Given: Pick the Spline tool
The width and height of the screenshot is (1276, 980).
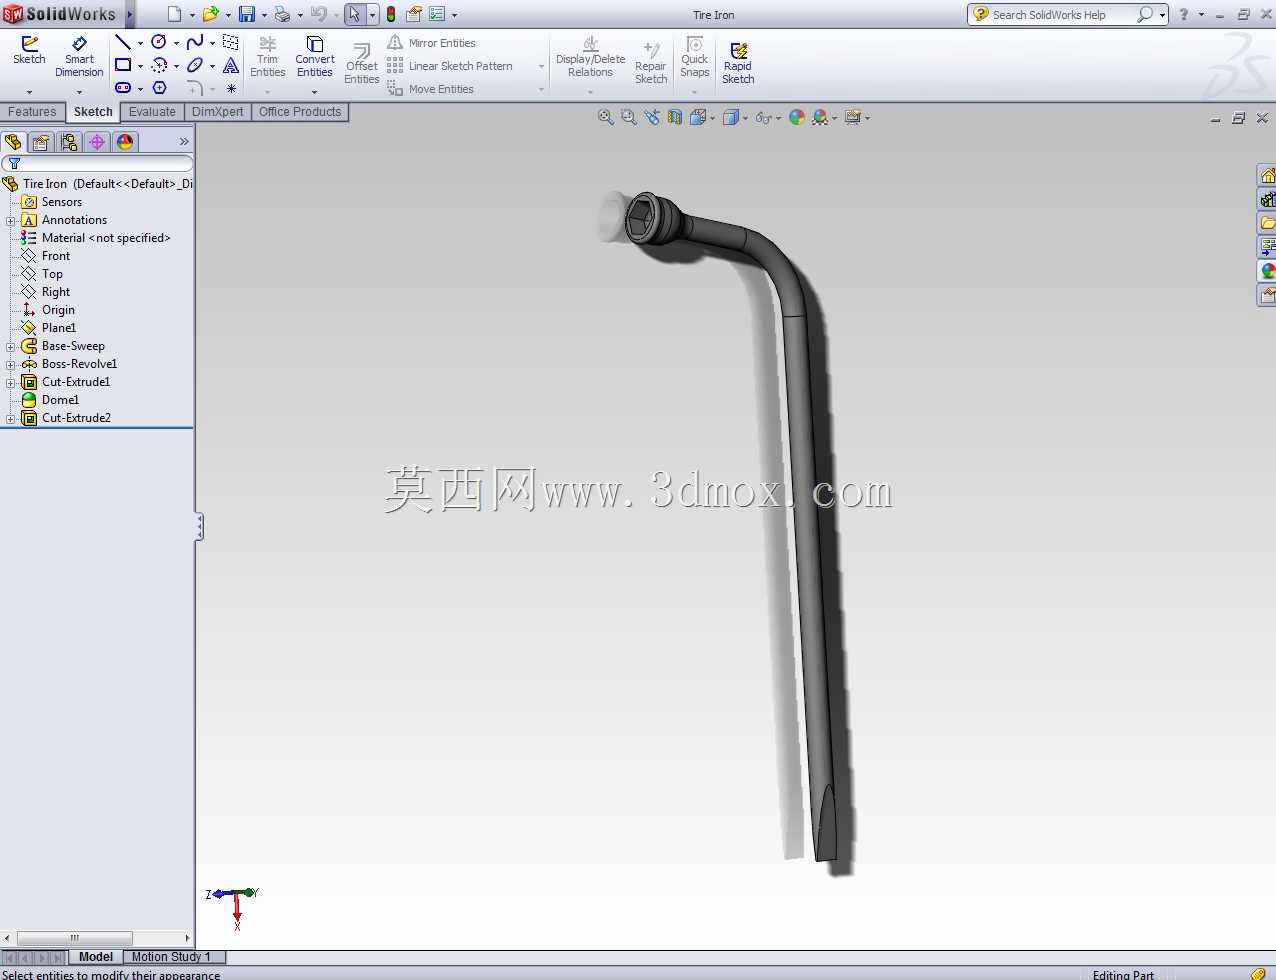Looking at the screenshot, I should 195,42.
